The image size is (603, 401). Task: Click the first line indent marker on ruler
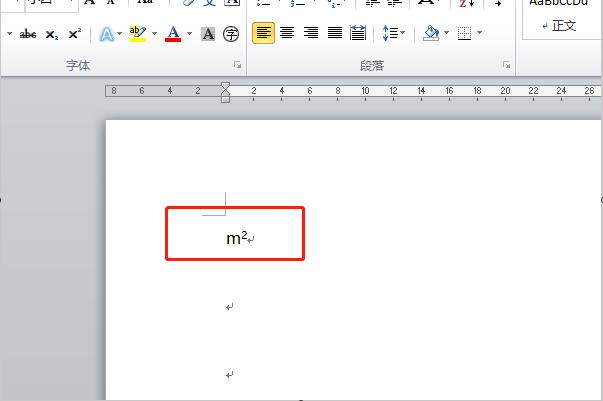[x=226, y=86]
